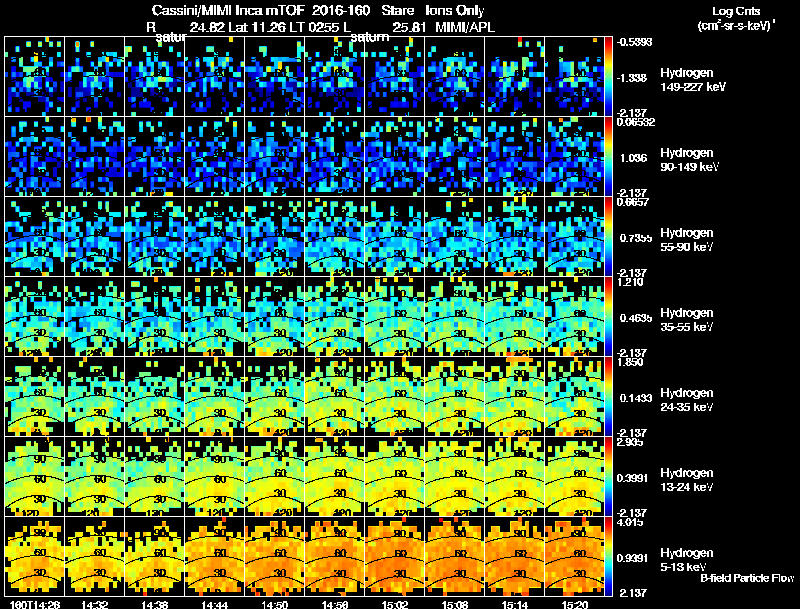Click the "1.036" color scale value
Viewport: 800px width, 609px height.
[633, 158]
